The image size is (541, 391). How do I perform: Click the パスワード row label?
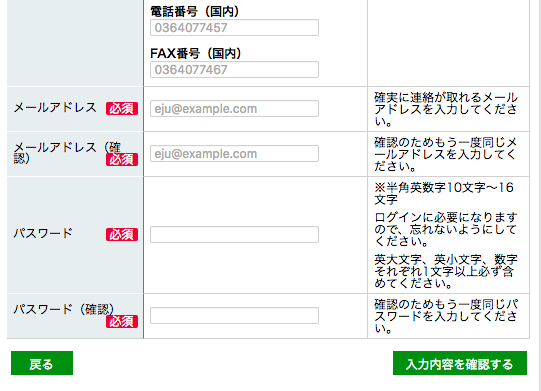coord(43,234)
